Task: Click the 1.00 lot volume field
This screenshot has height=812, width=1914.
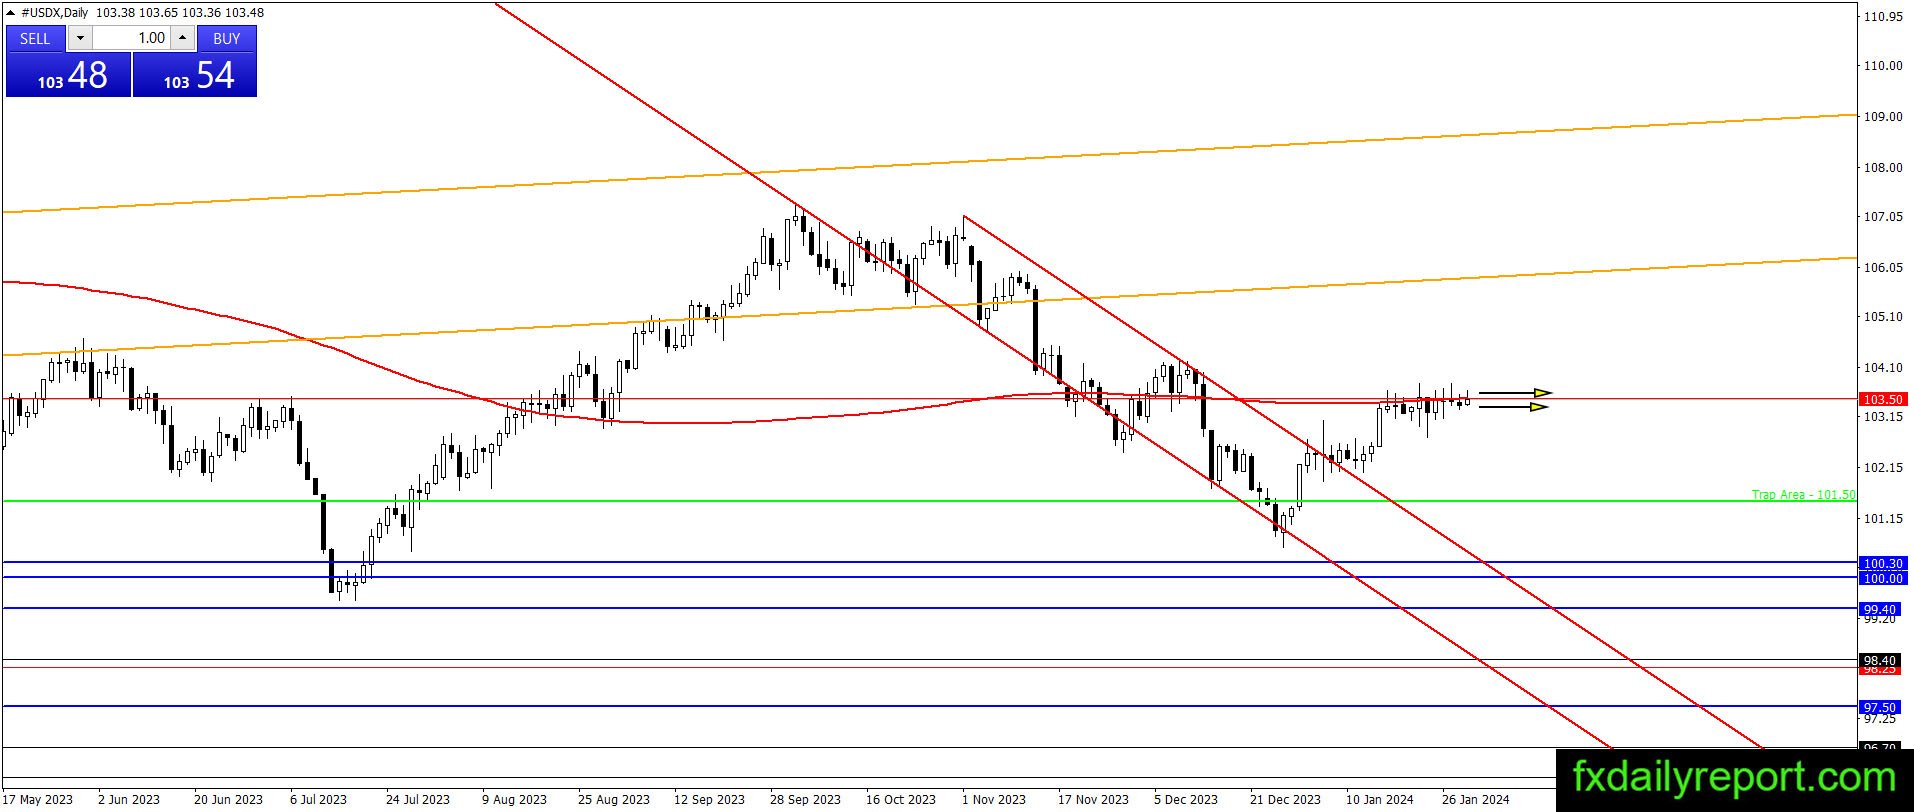Action: [132, 38]
